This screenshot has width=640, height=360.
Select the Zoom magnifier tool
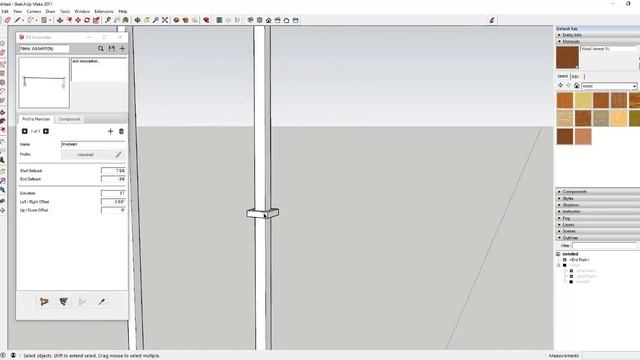point(156,20)
